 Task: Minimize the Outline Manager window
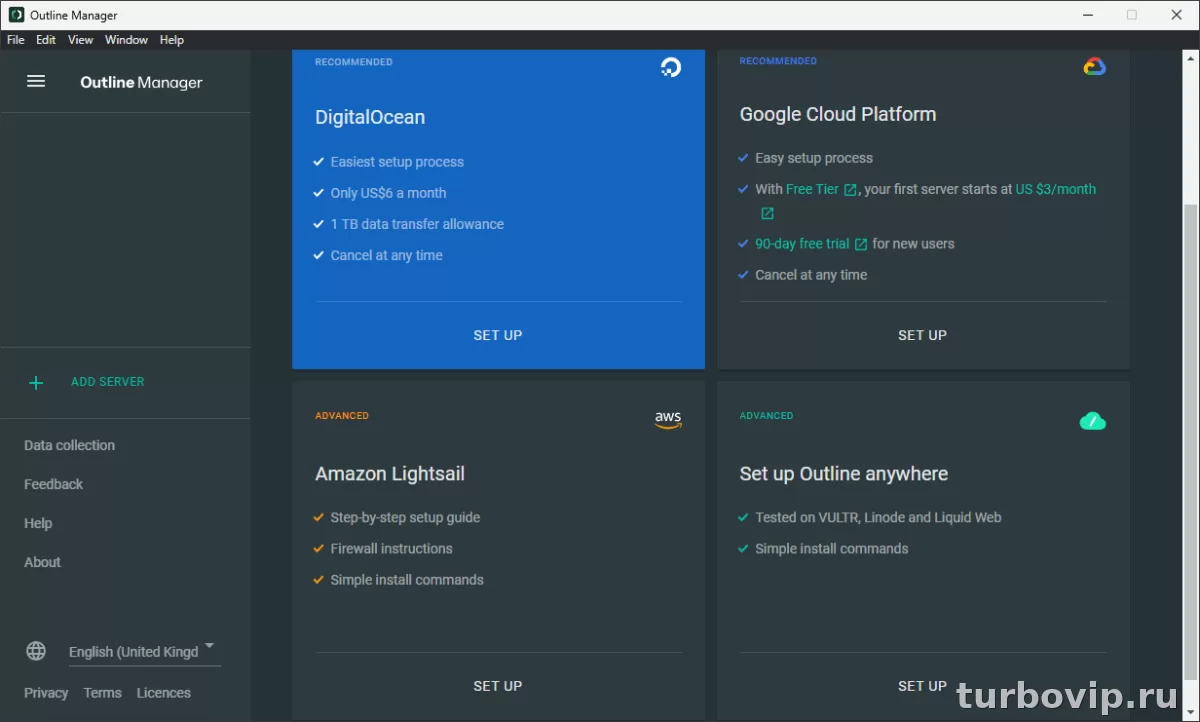(x=1088, y=15)
